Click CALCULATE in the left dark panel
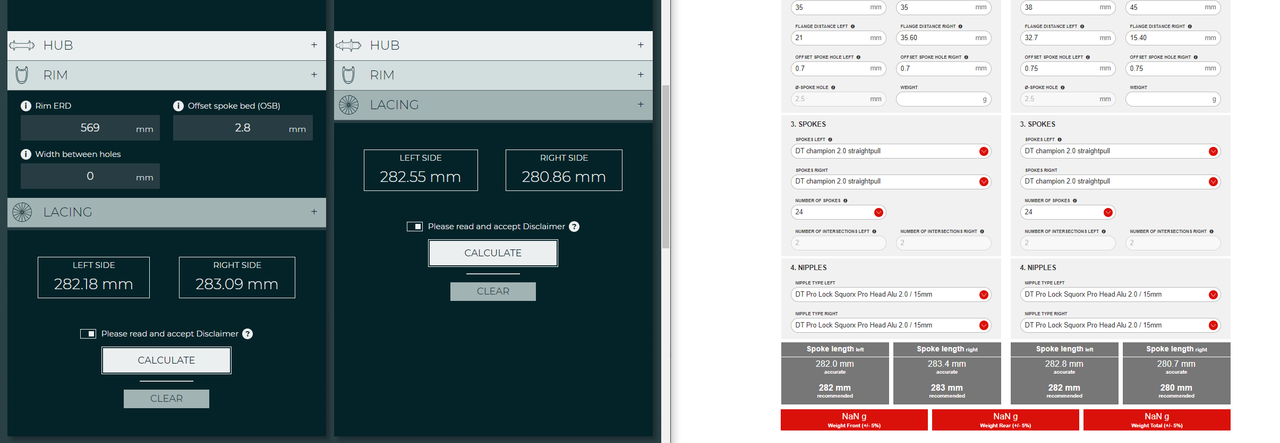Viewport: 1280px width, 443px height. 166,360
